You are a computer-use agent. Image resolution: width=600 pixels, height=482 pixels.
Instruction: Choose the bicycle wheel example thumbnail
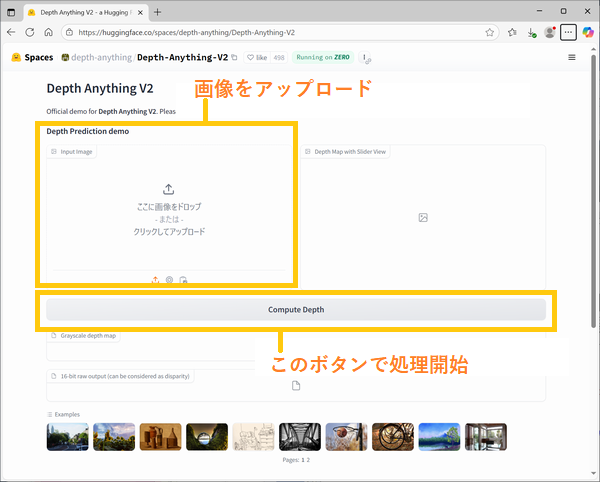tap(392, 436)
